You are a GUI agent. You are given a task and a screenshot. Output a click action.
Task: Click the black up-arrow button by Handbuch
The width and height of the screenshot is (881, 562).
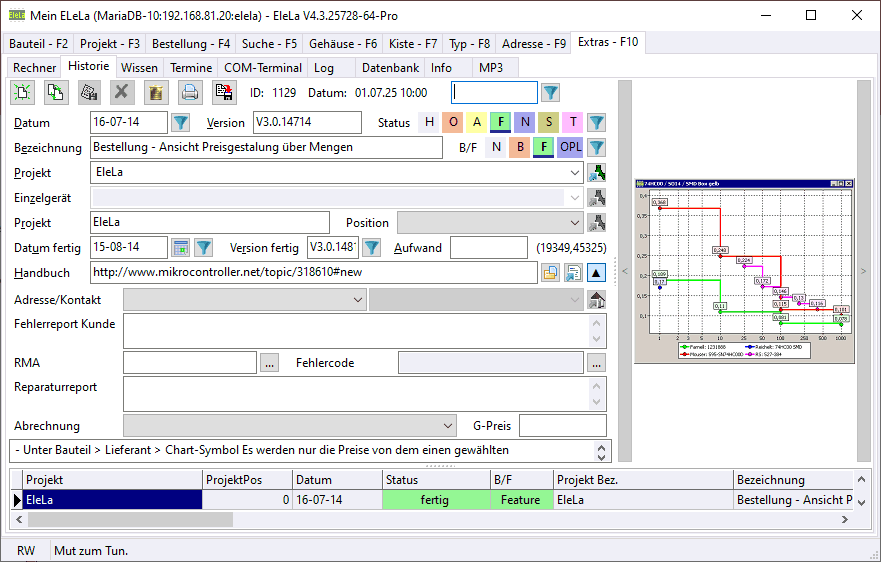pyautogui.click(x=596, y=273)
